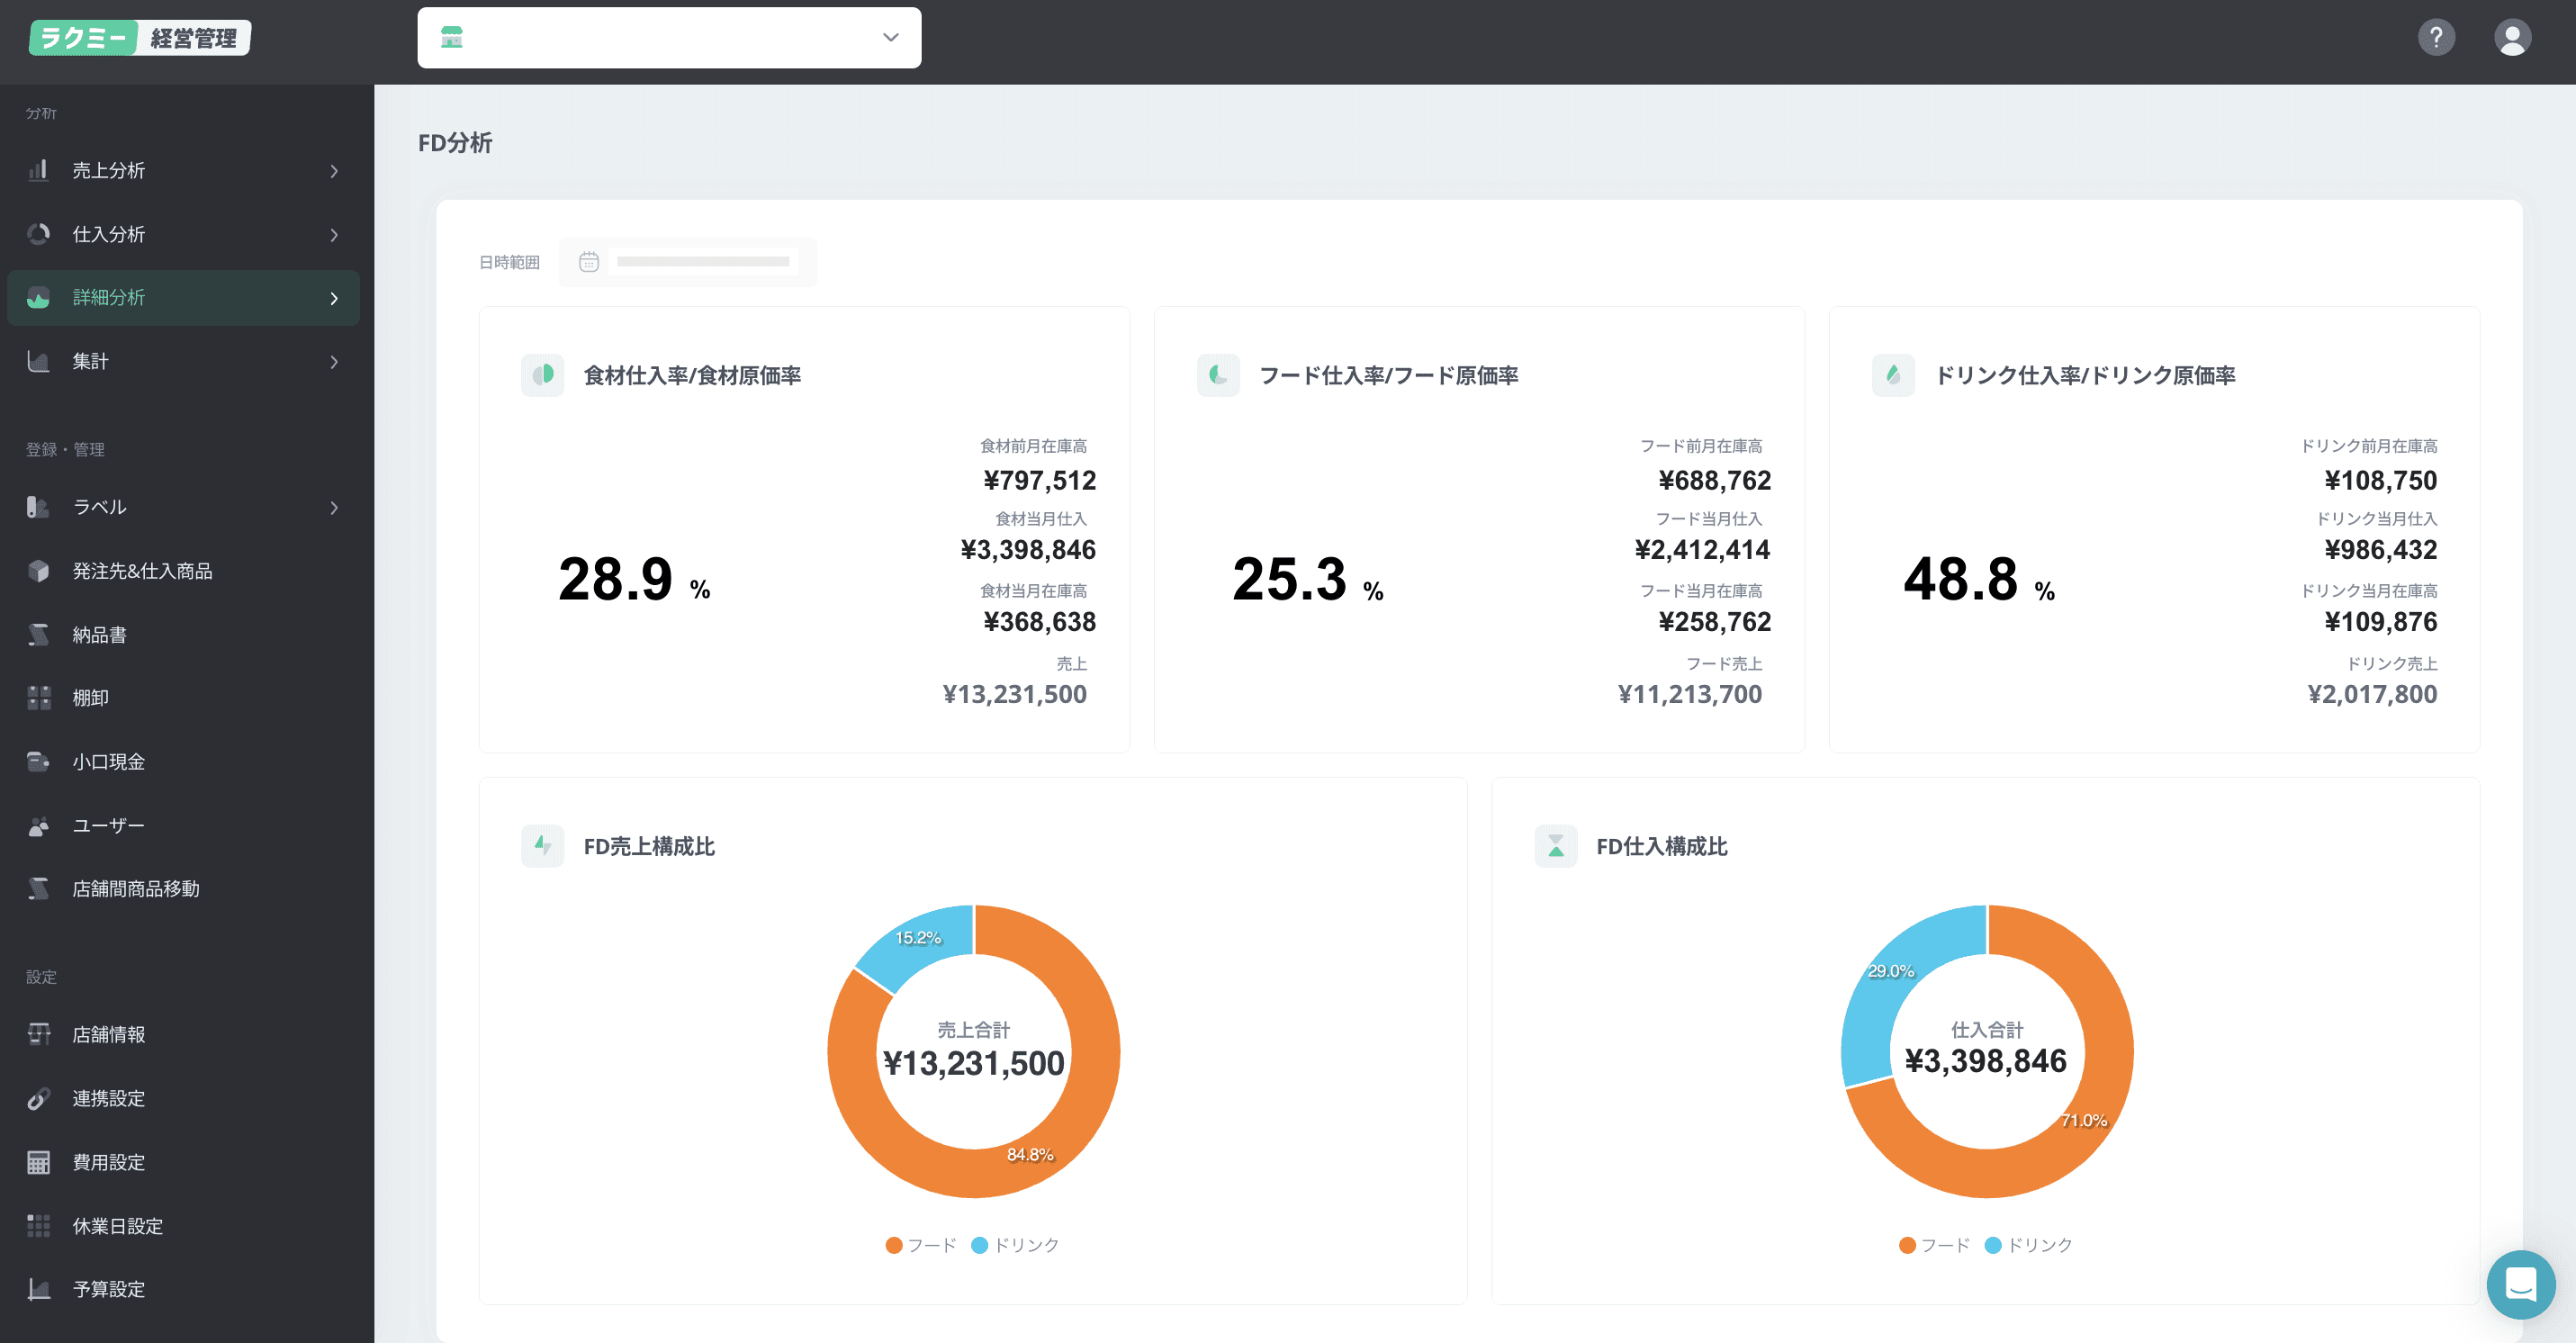Click the 納品書 sidebar icon
Viewport: 2576px width, 1343px height.
coord(39,635)
